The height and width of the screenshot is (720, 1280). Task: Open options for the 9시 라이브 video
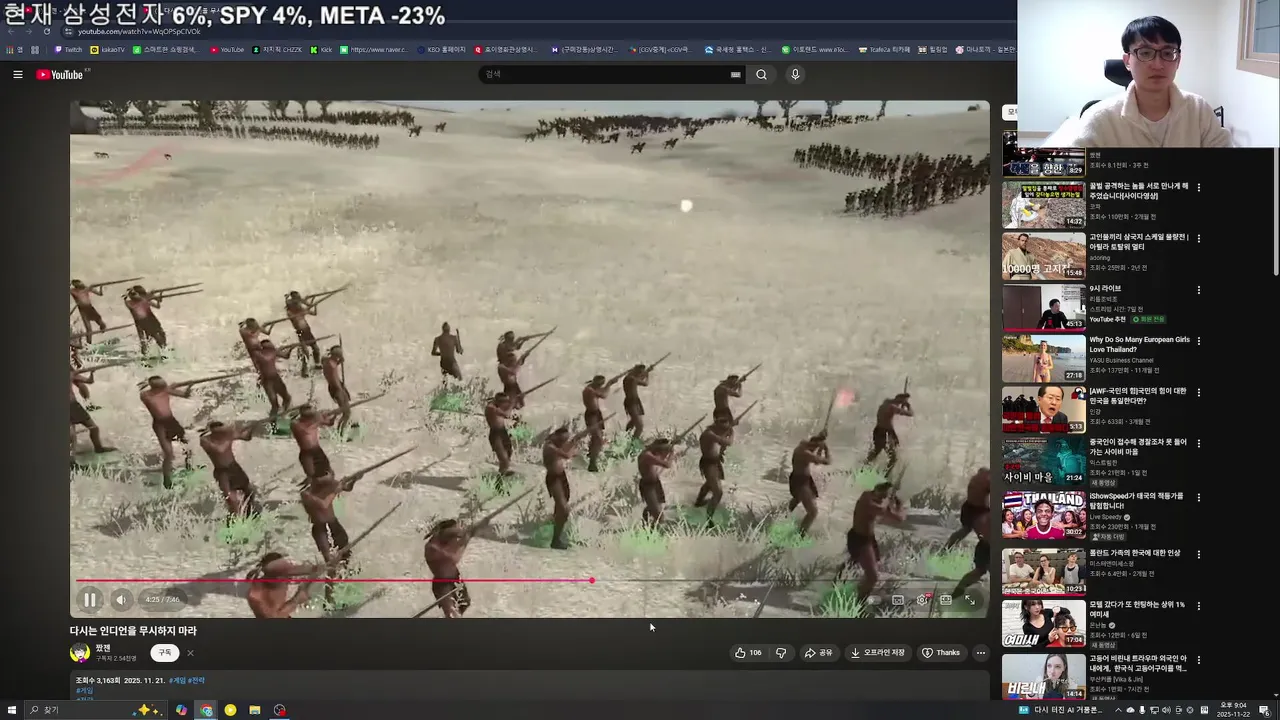pyautogui.click(x=1199, y=290)
